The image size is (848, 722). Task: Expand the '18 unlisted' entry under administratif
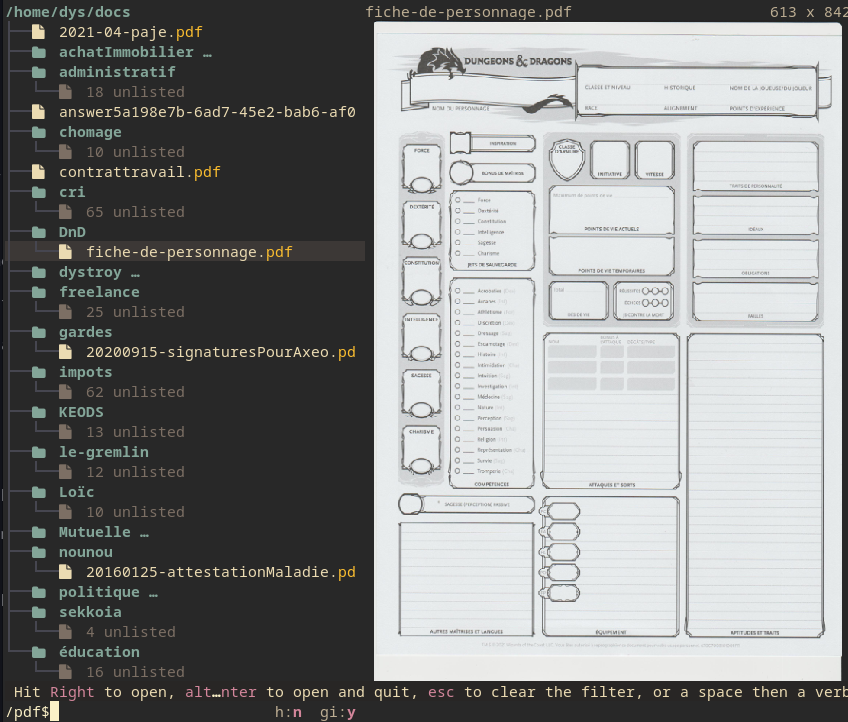coord(135,92)
